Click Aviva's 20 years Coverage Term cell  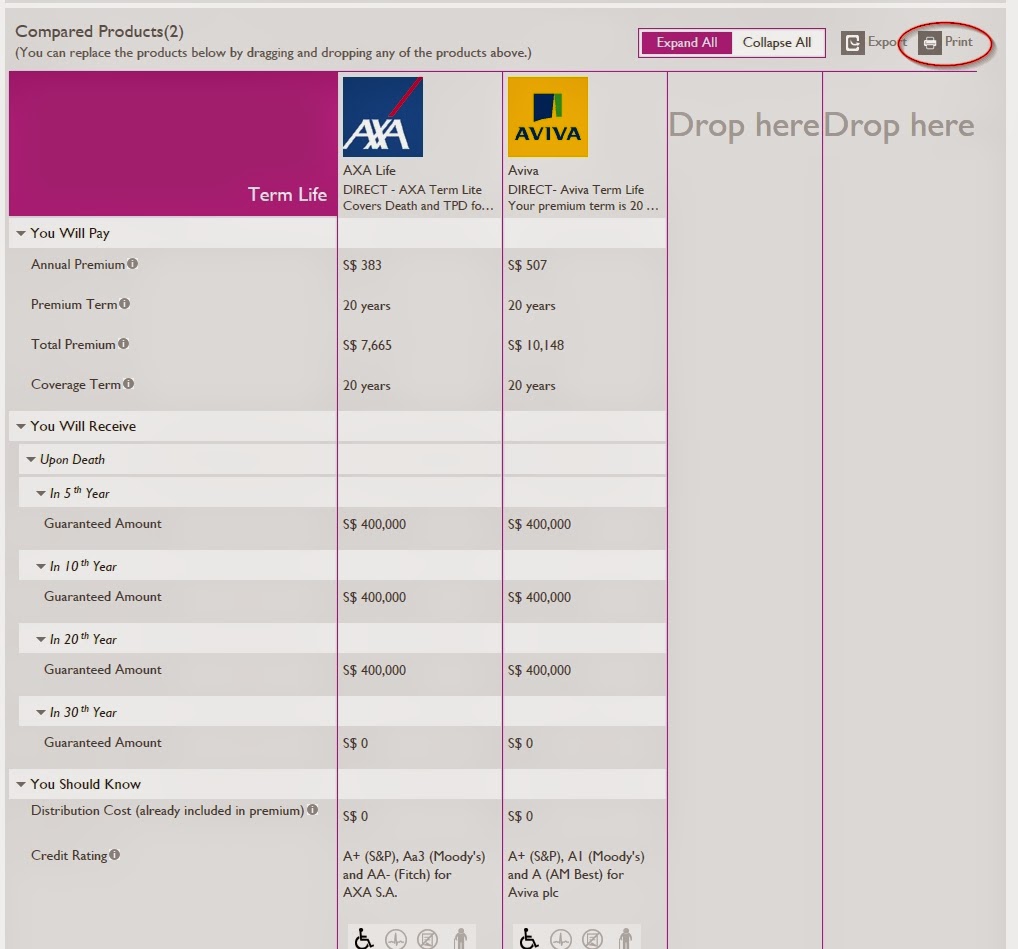532,386
